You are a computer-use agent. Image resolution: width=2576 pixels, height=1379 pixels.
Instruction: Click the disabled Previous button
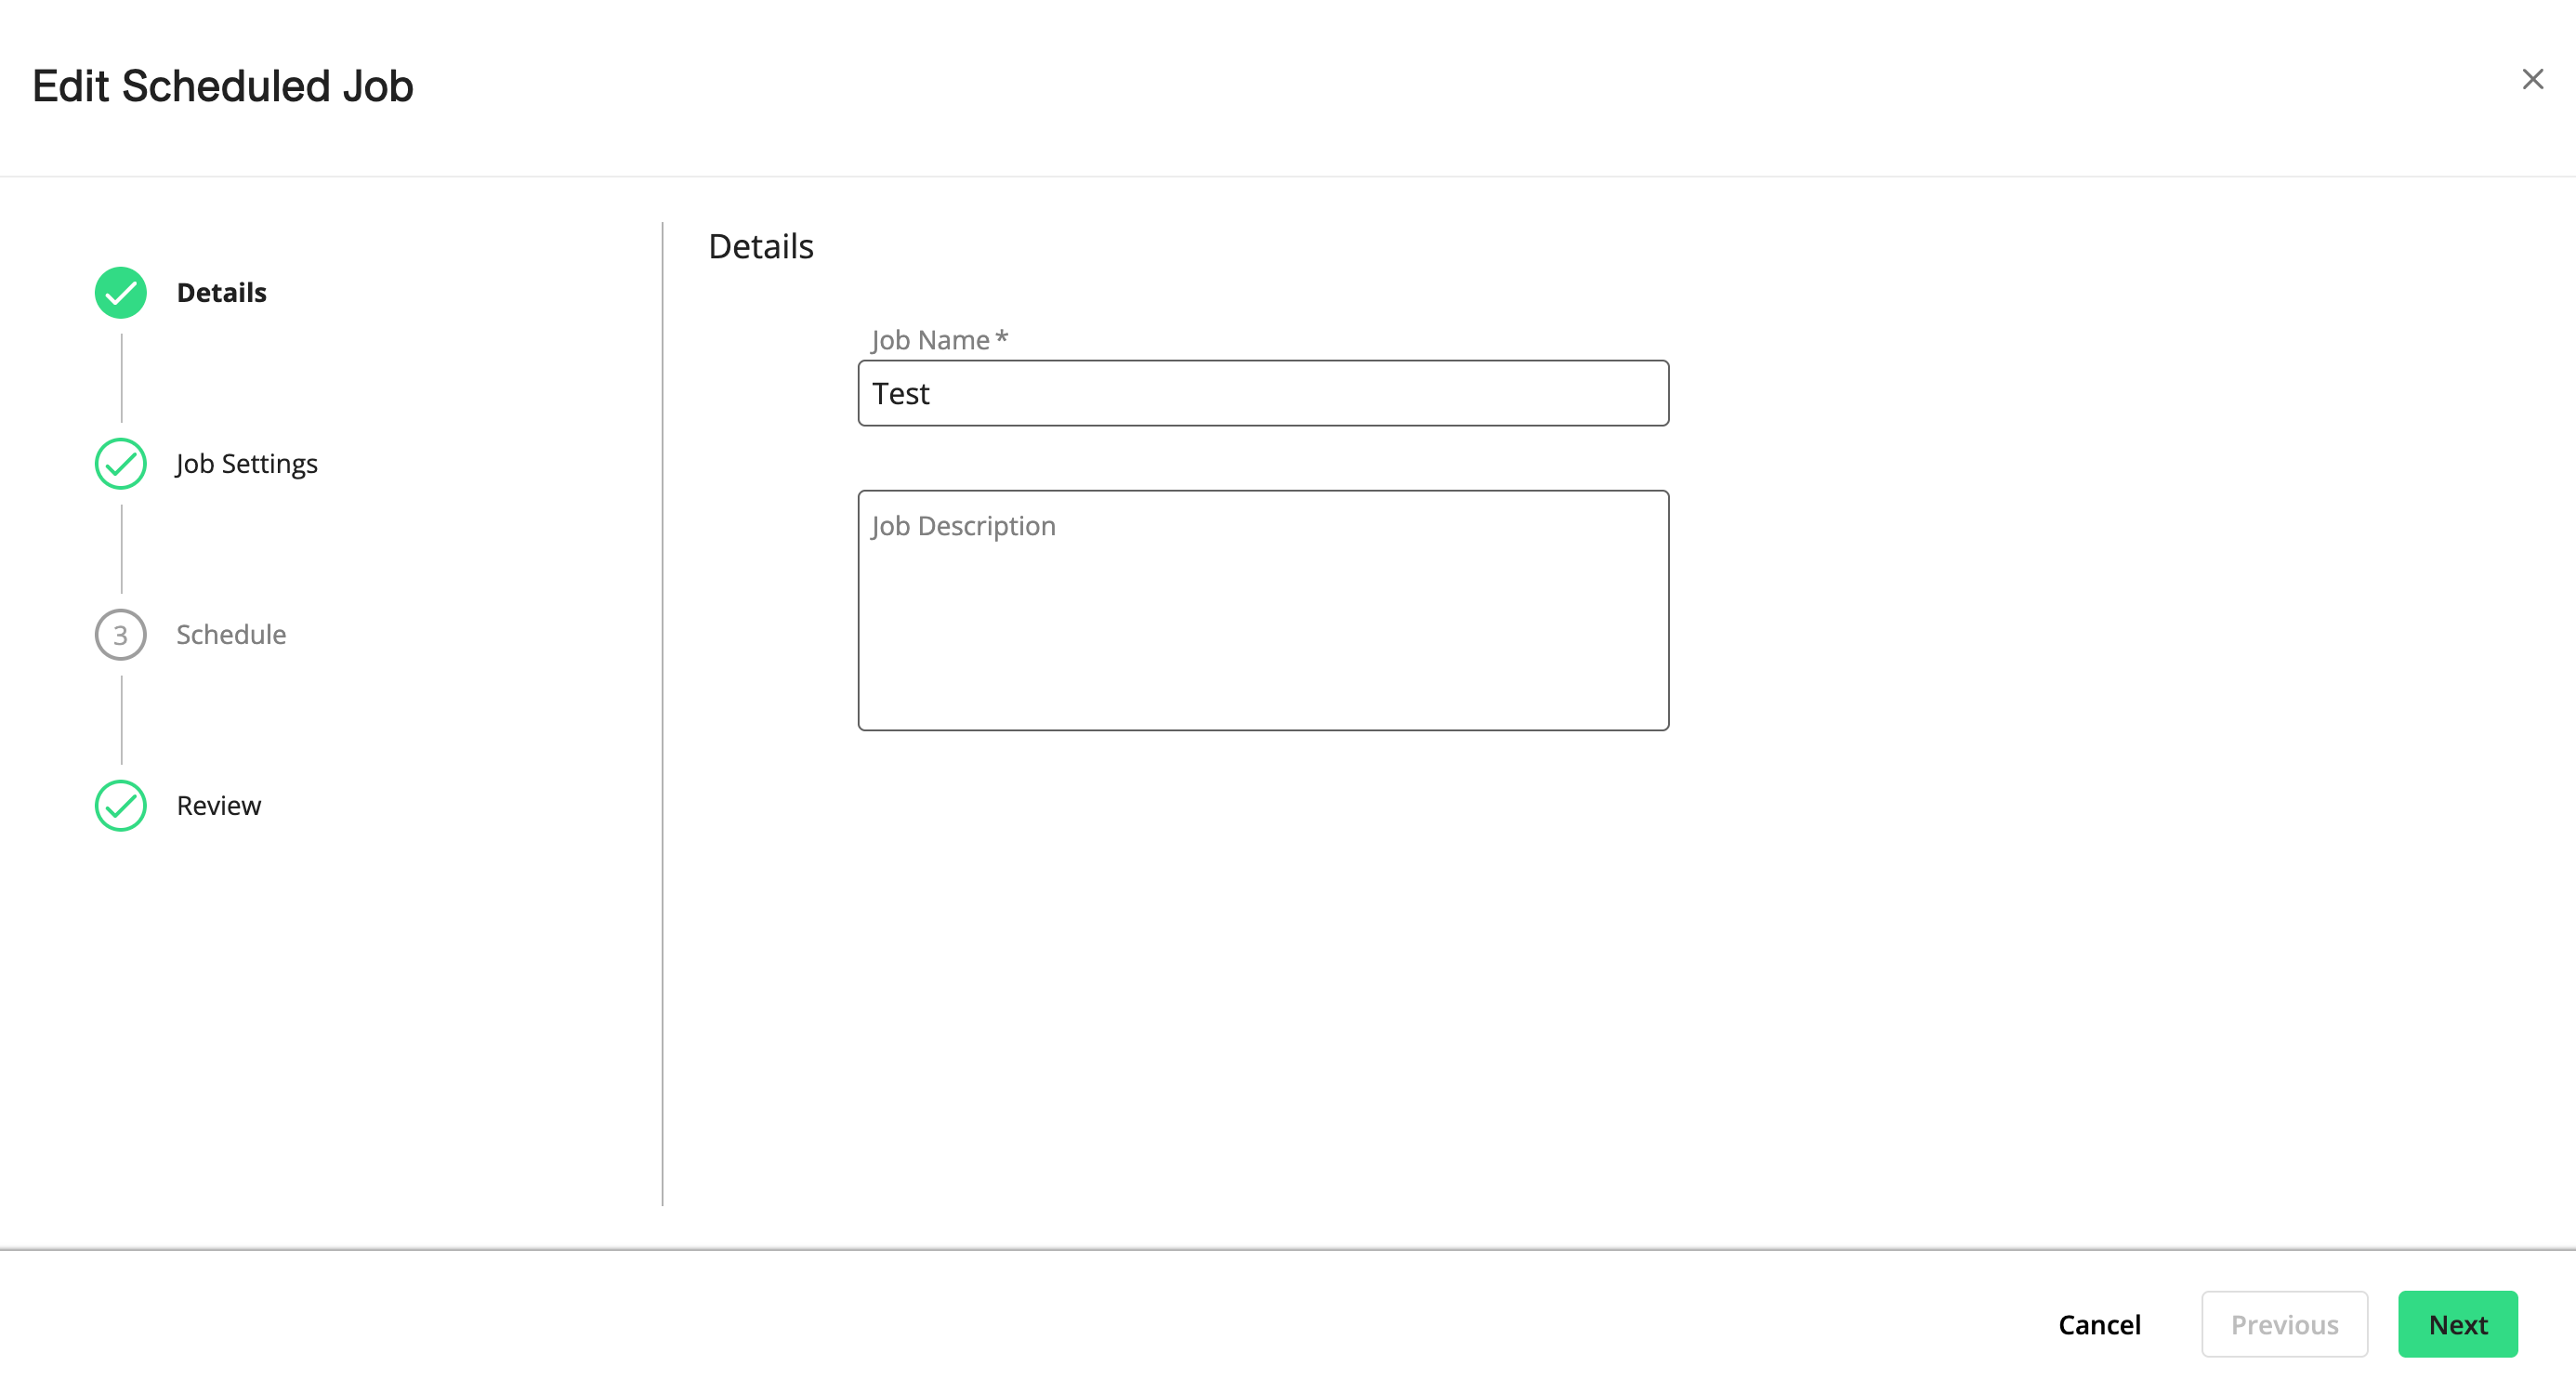(2284, 1324)
